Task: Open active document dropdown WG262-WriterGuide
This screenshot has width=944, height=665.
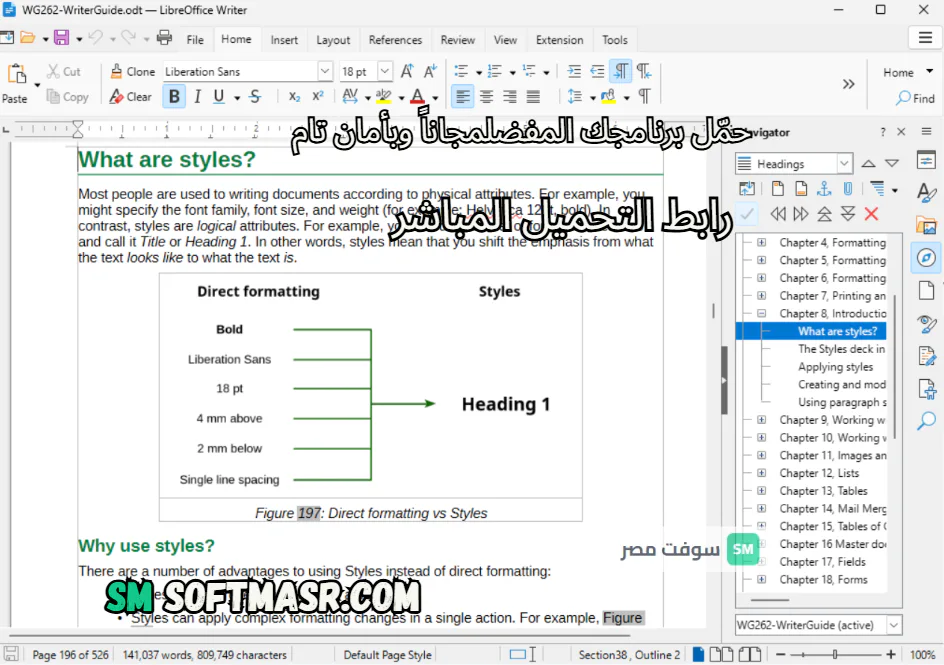Action: click(x=894, y=625)
